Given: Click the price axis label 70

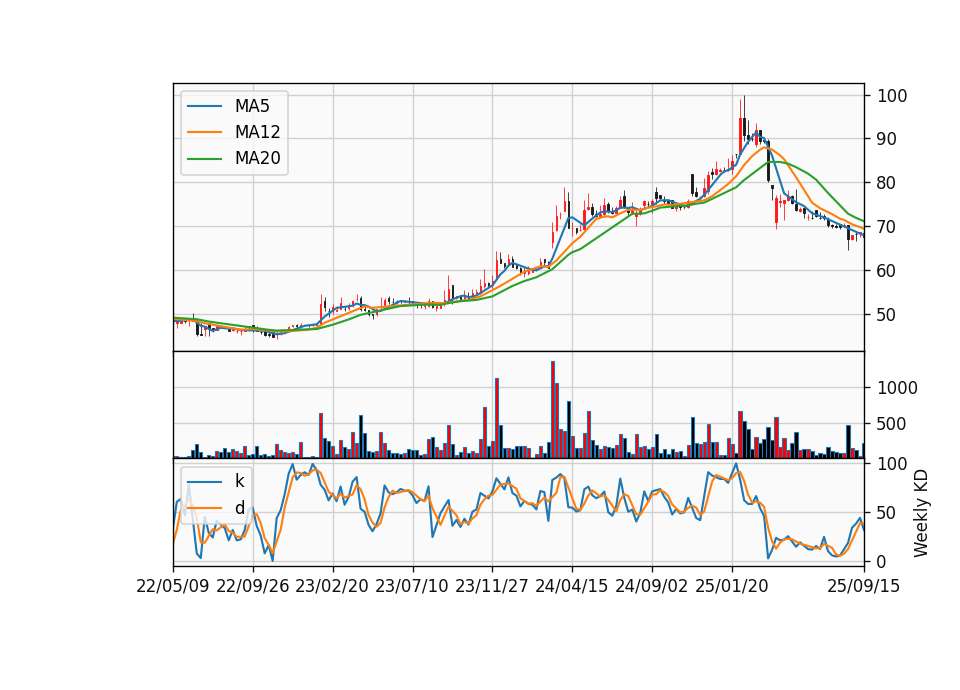Looking at the screenshot, I should [x=887, y=227].
